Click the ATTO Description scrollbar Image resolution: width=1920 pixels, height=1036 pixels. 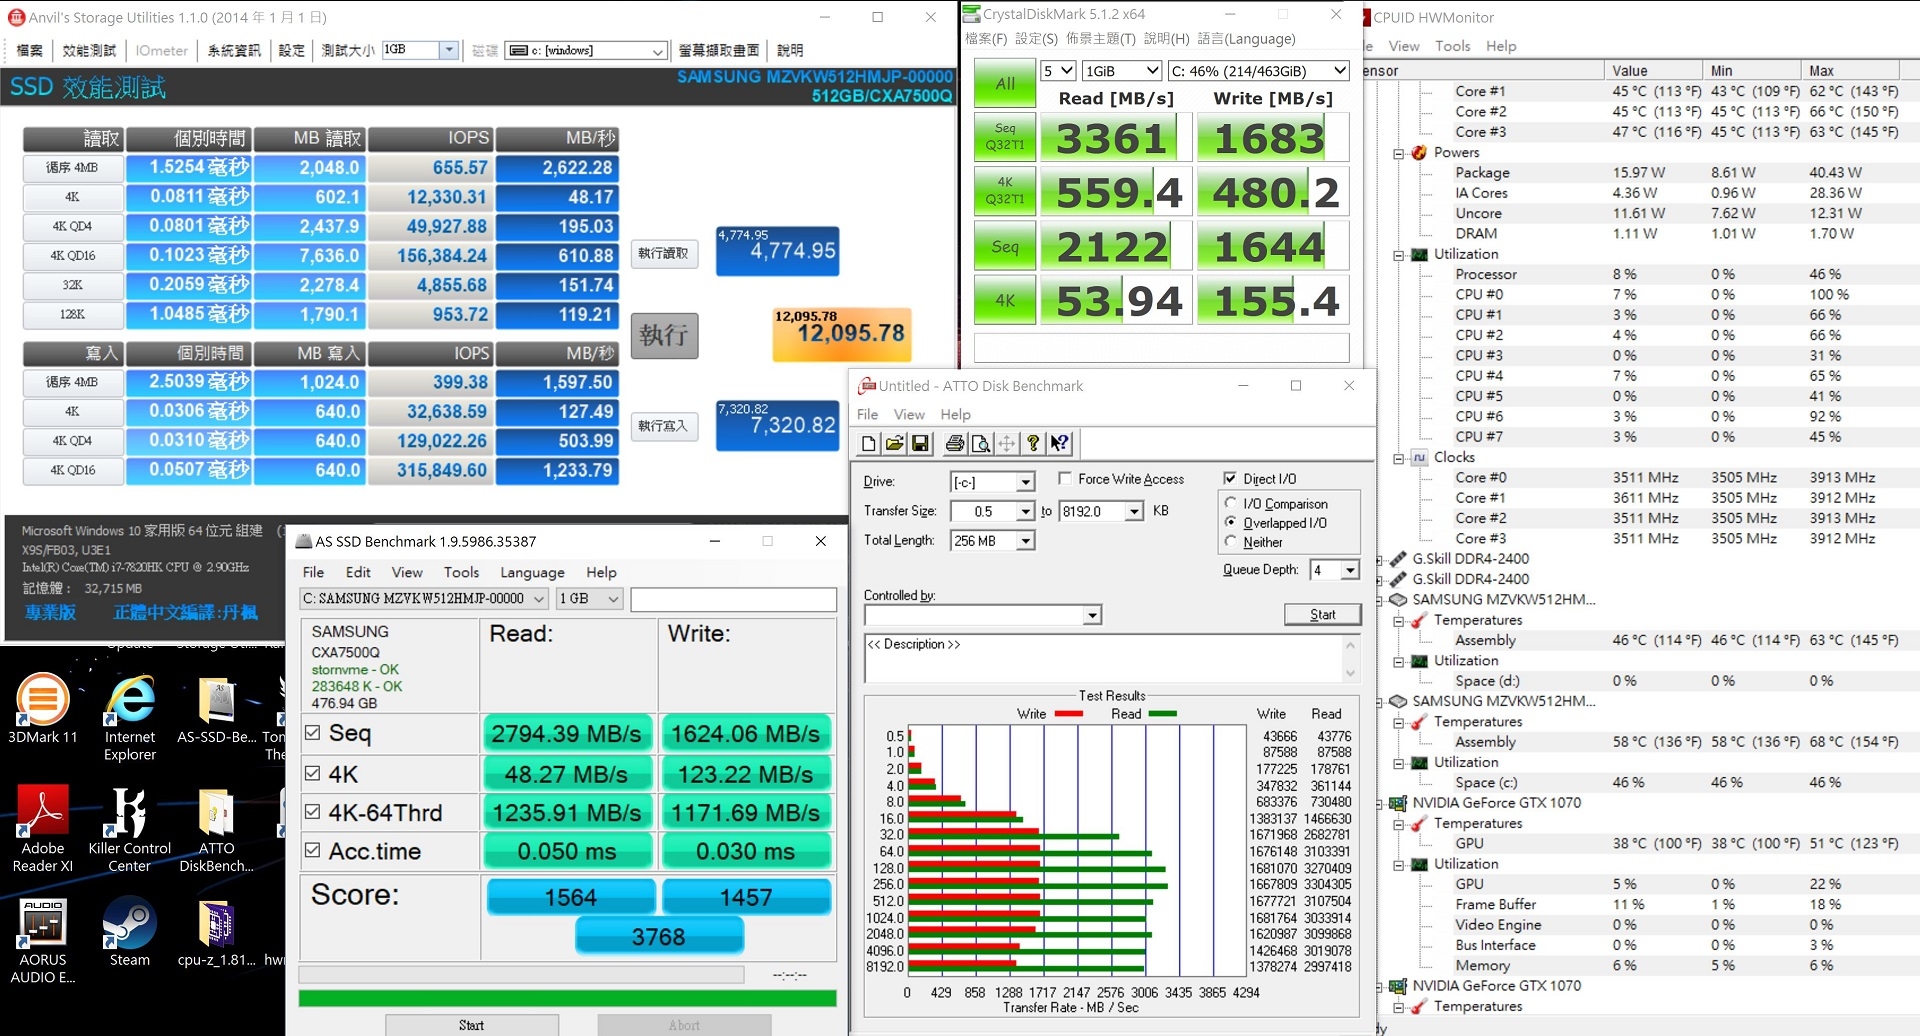(x=1350, y=659)
